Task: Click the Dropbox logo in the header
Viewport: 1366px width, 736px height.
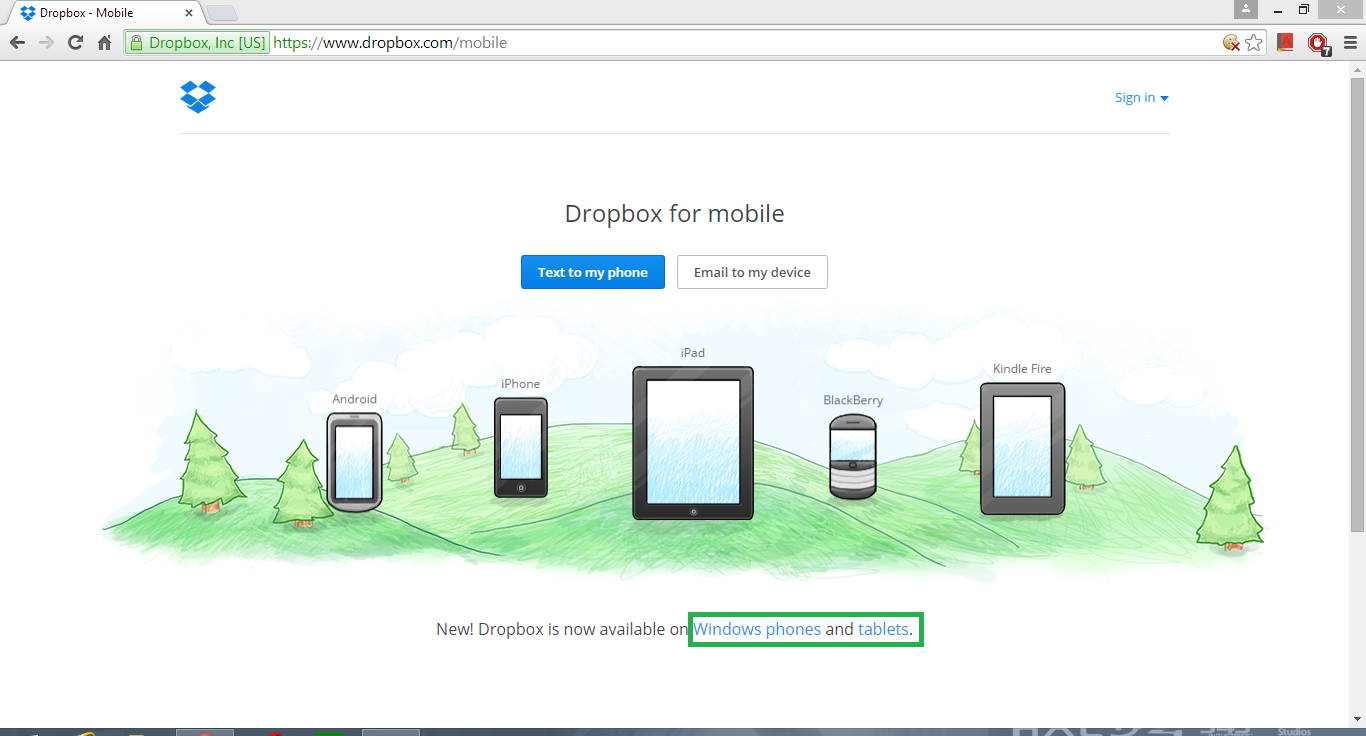Action: coord(198,97)
